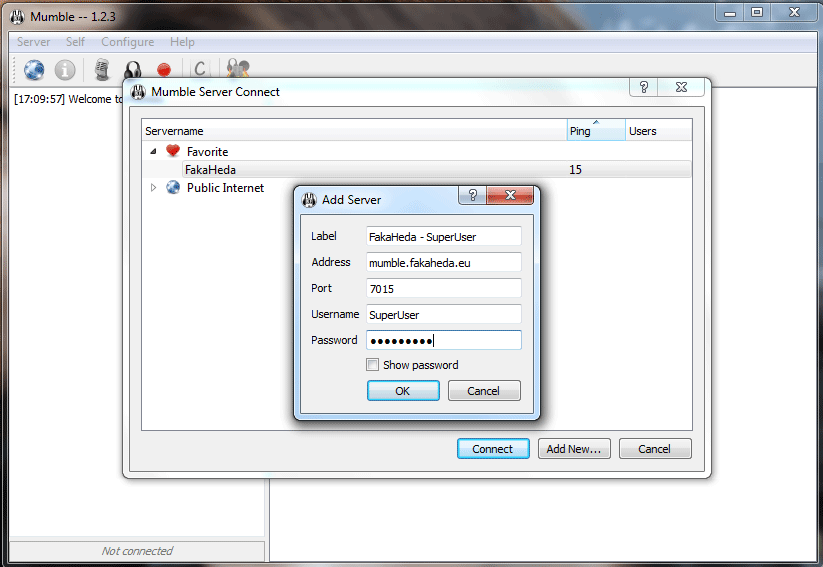This screenshot has width=823, height=567.
Task: Maximize the Mumble main window
Action: click(x=757, y=13)
